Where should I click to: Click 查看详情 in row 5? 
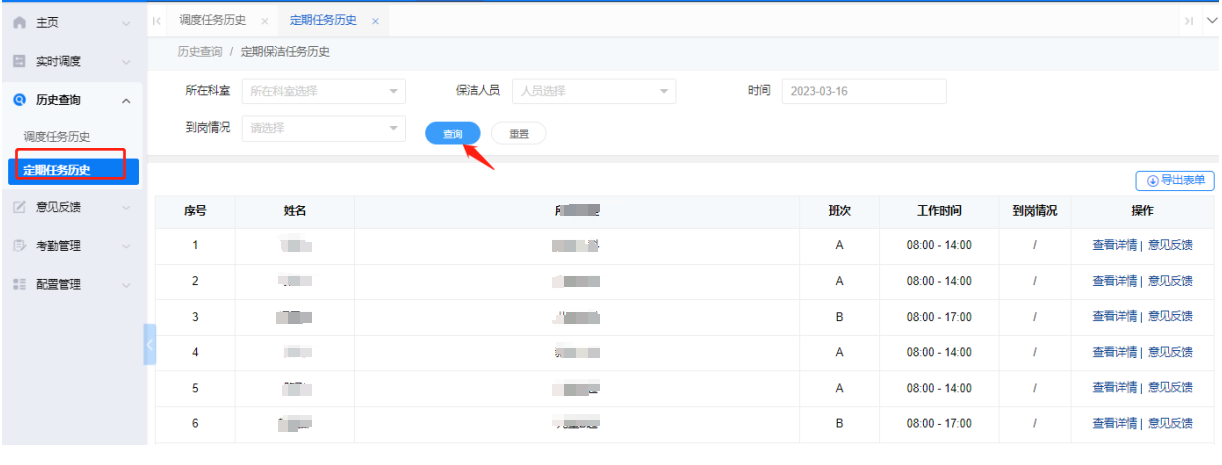tap(1114, 388)
